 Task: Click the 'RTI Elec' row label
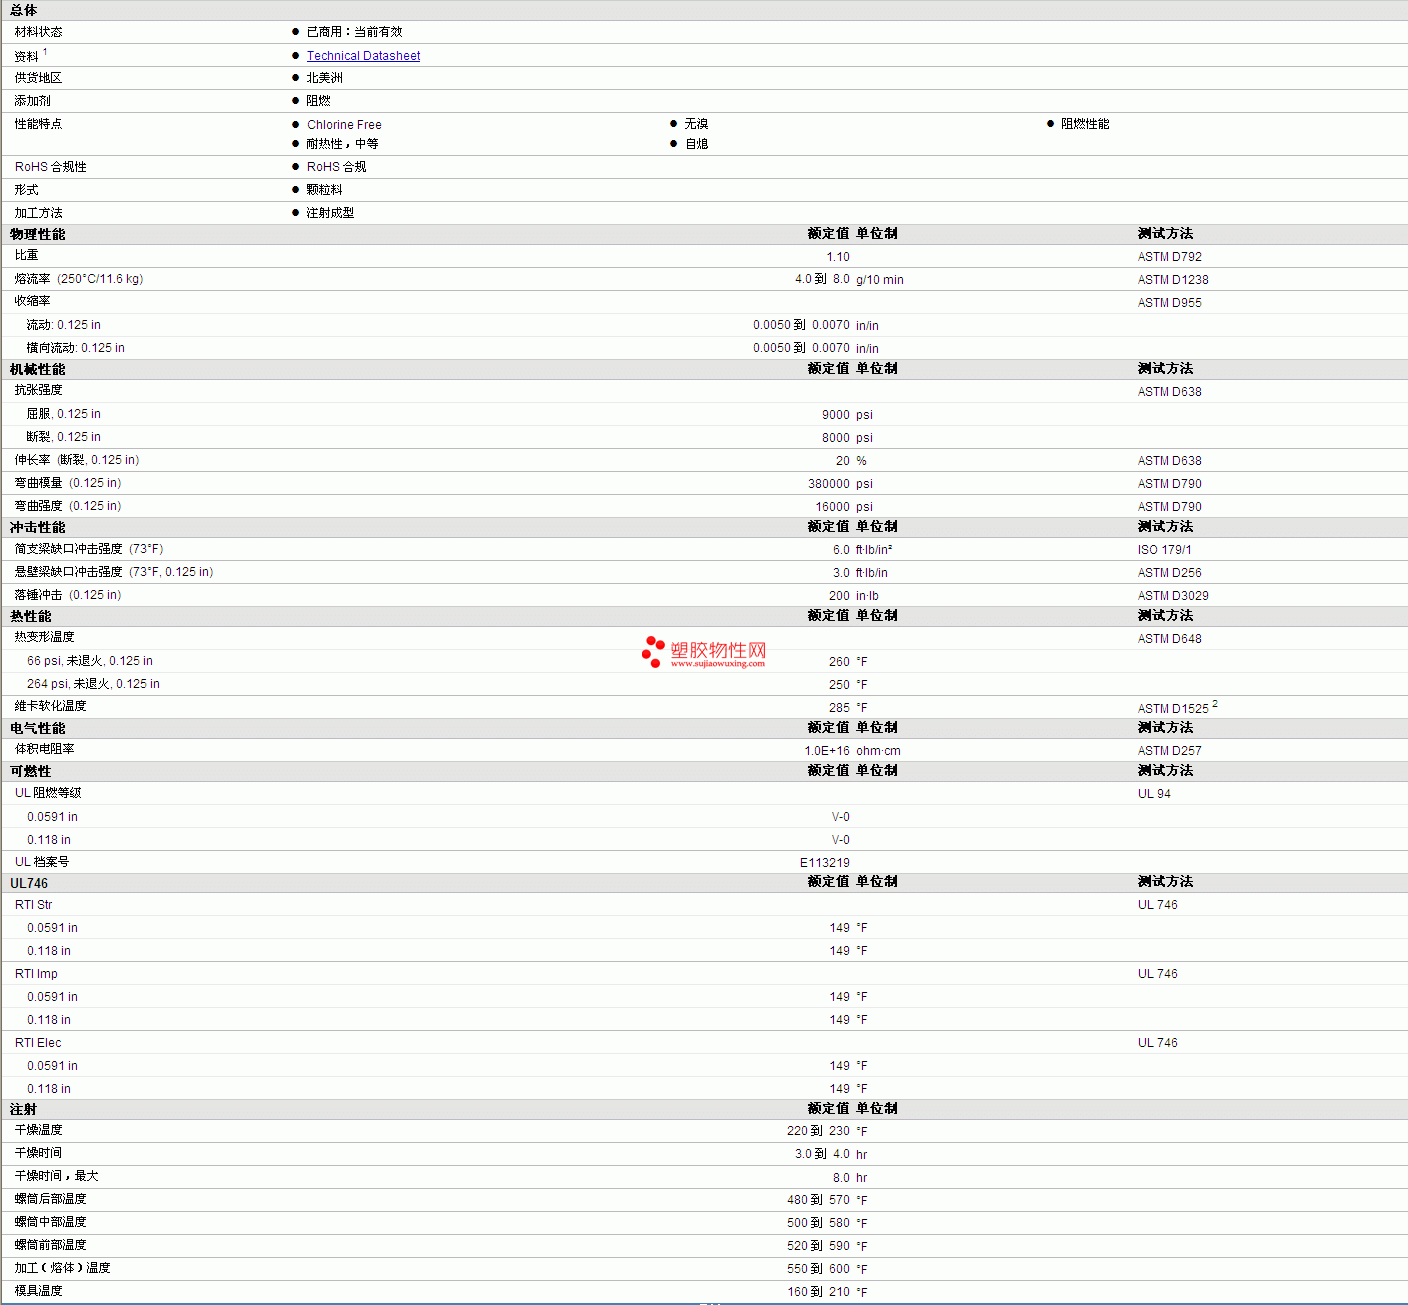coord(38,1043)
